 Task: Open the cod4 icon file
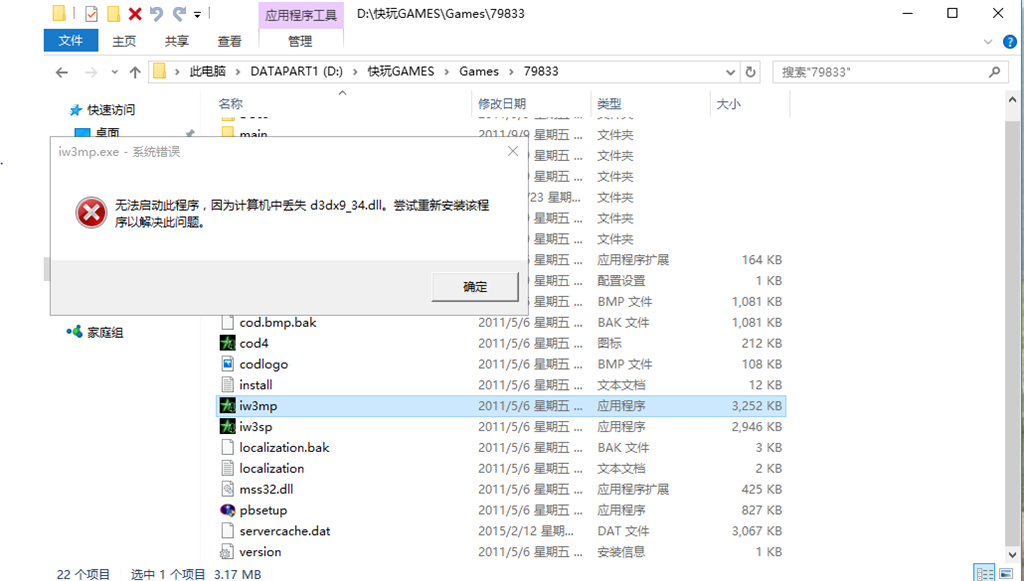point(227,343)
